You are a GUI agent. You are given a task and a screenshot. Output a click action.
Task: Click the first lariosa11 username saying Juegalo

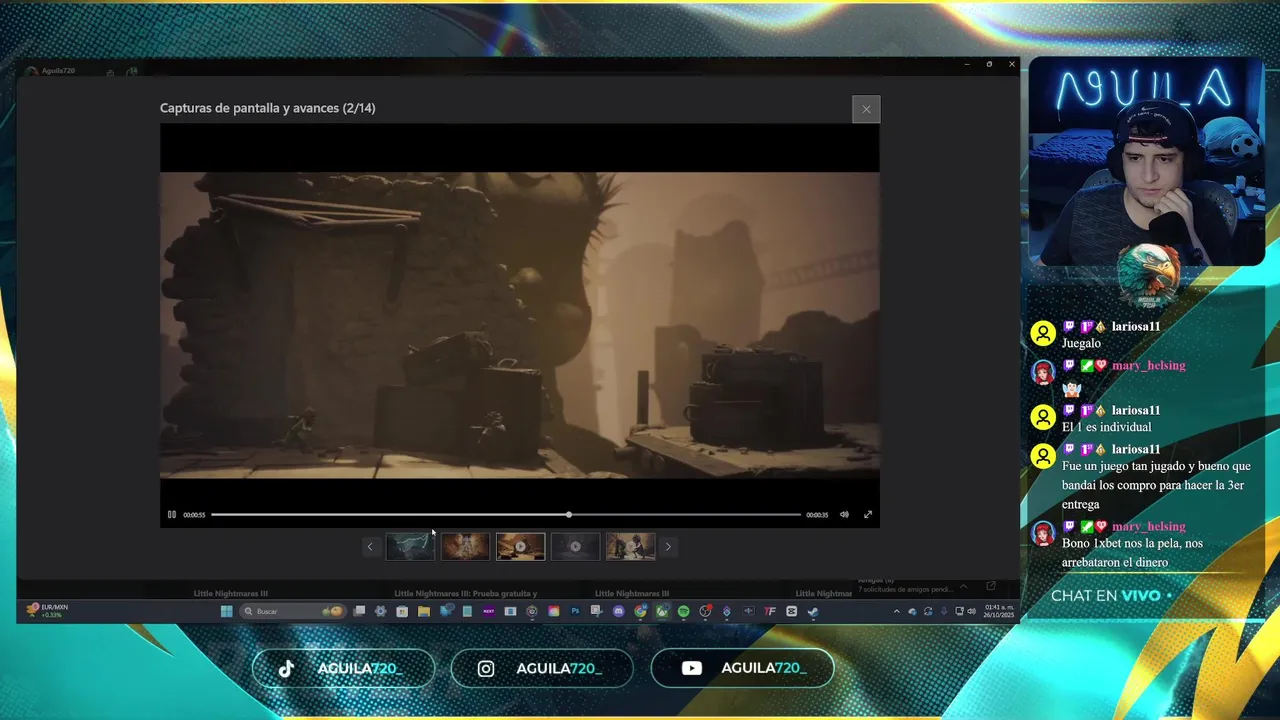1136,326
